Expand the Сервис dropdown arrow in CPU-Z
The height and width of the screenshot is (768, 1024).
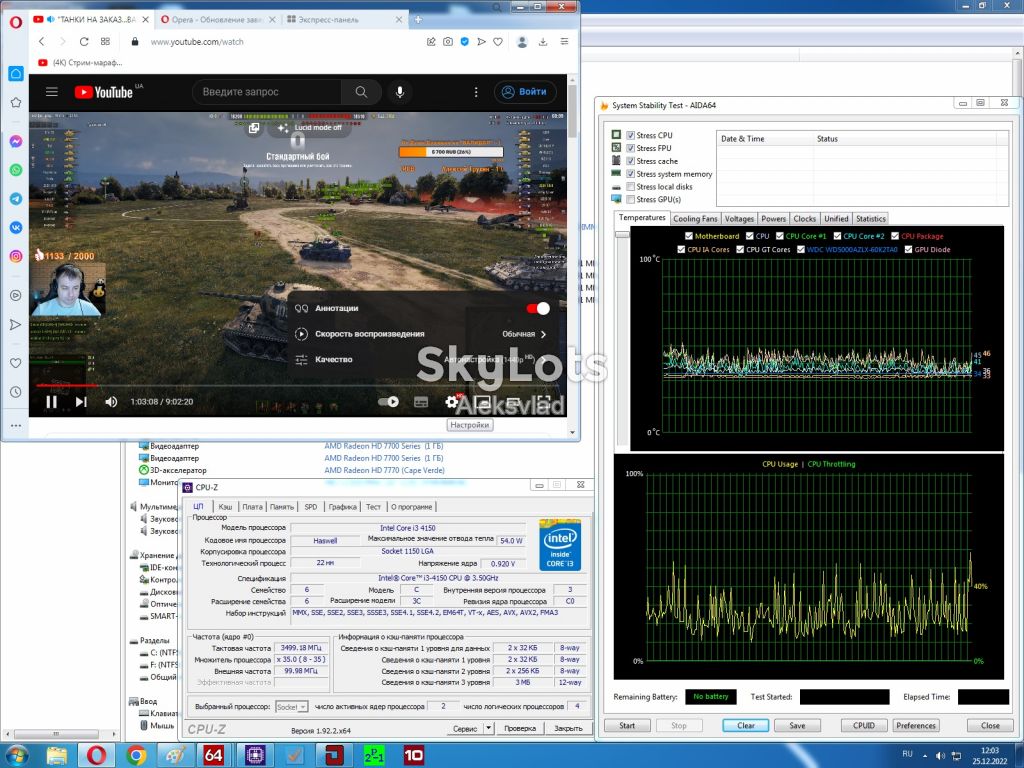(x=488, y=728)
